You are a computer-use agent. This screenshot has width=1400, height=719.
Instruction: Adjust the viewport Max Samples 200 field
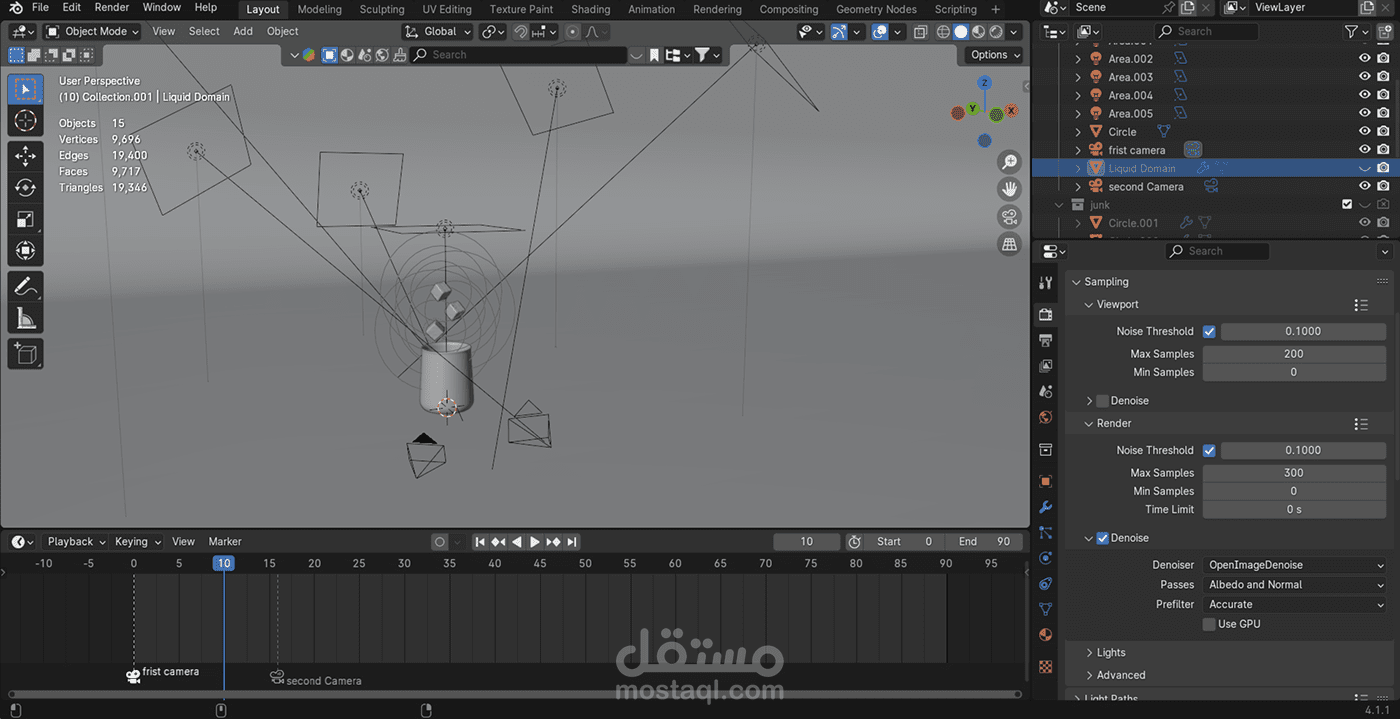click(x=1294, y=354)
